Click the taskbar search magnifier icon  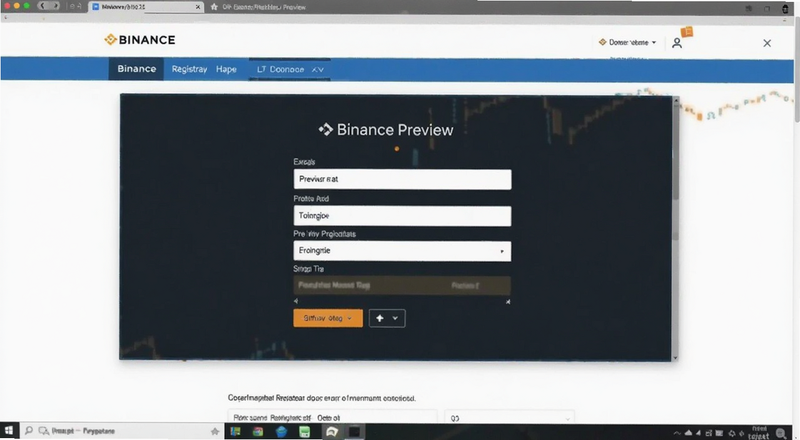click(29, 431)
